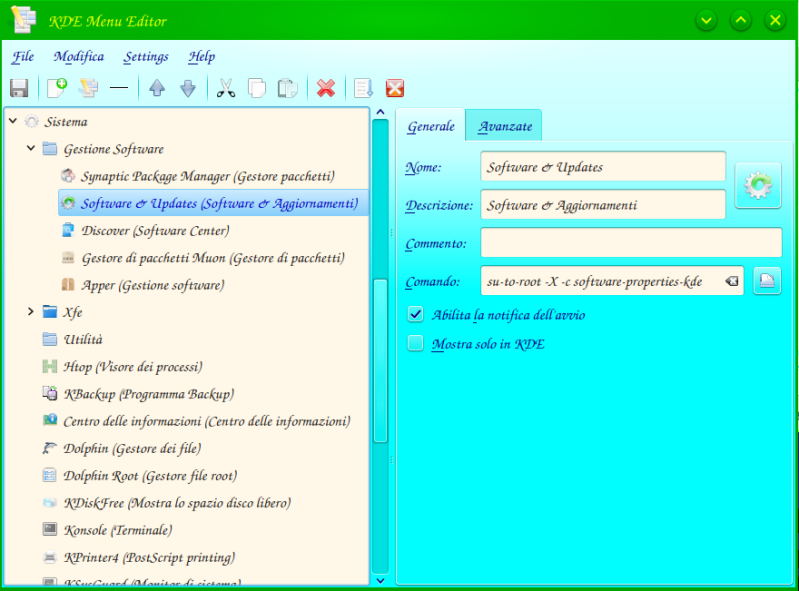Select KDiskFree disk space entry
The image size is (799, 591).
click(x=177, y=502)
